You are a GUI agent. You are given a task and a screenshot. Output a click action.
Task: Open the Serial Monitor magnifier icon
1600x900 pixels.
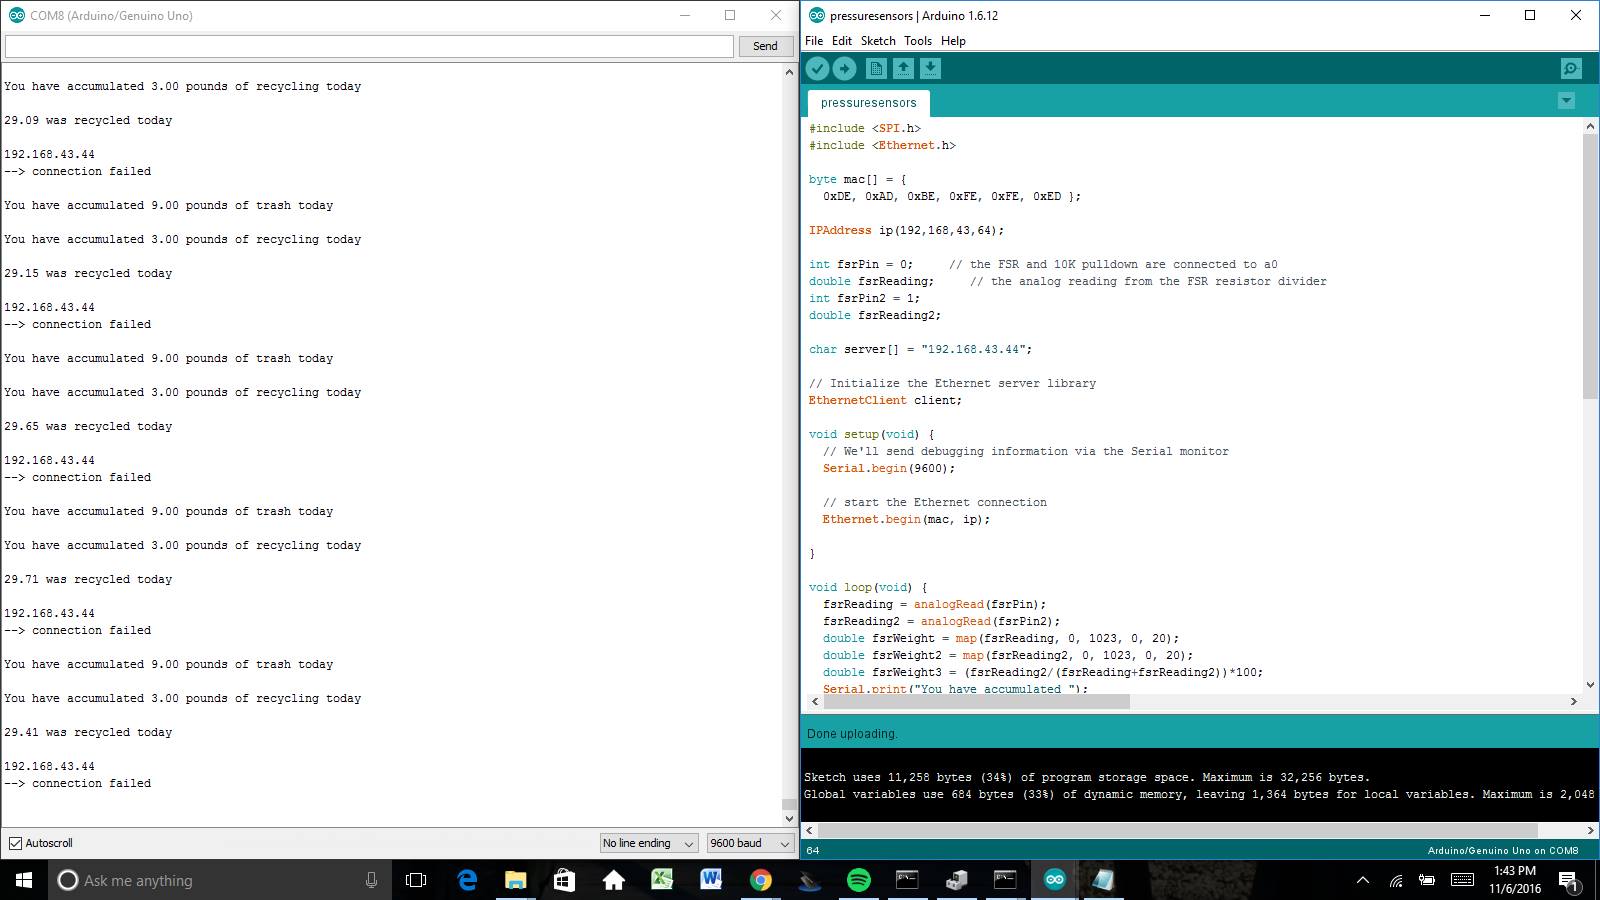pos(1571,68)
